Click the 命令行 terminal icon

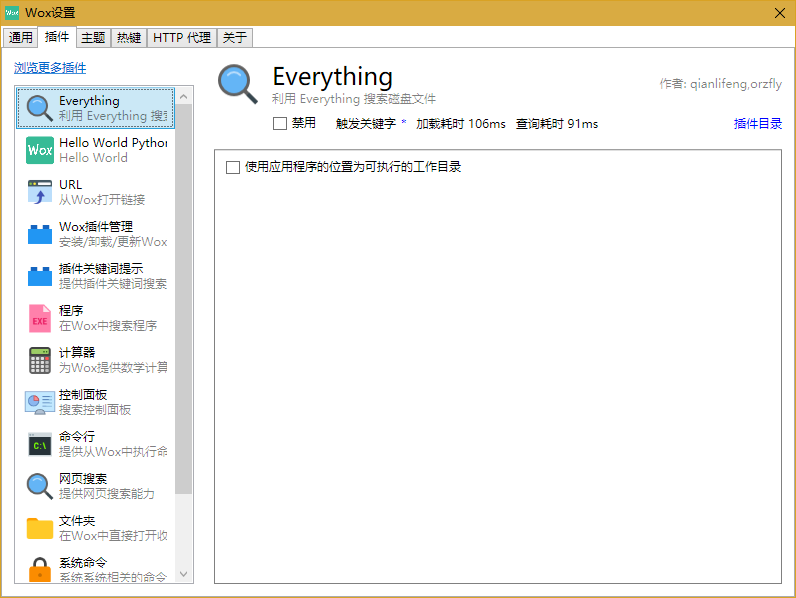[x=40, y=445]
